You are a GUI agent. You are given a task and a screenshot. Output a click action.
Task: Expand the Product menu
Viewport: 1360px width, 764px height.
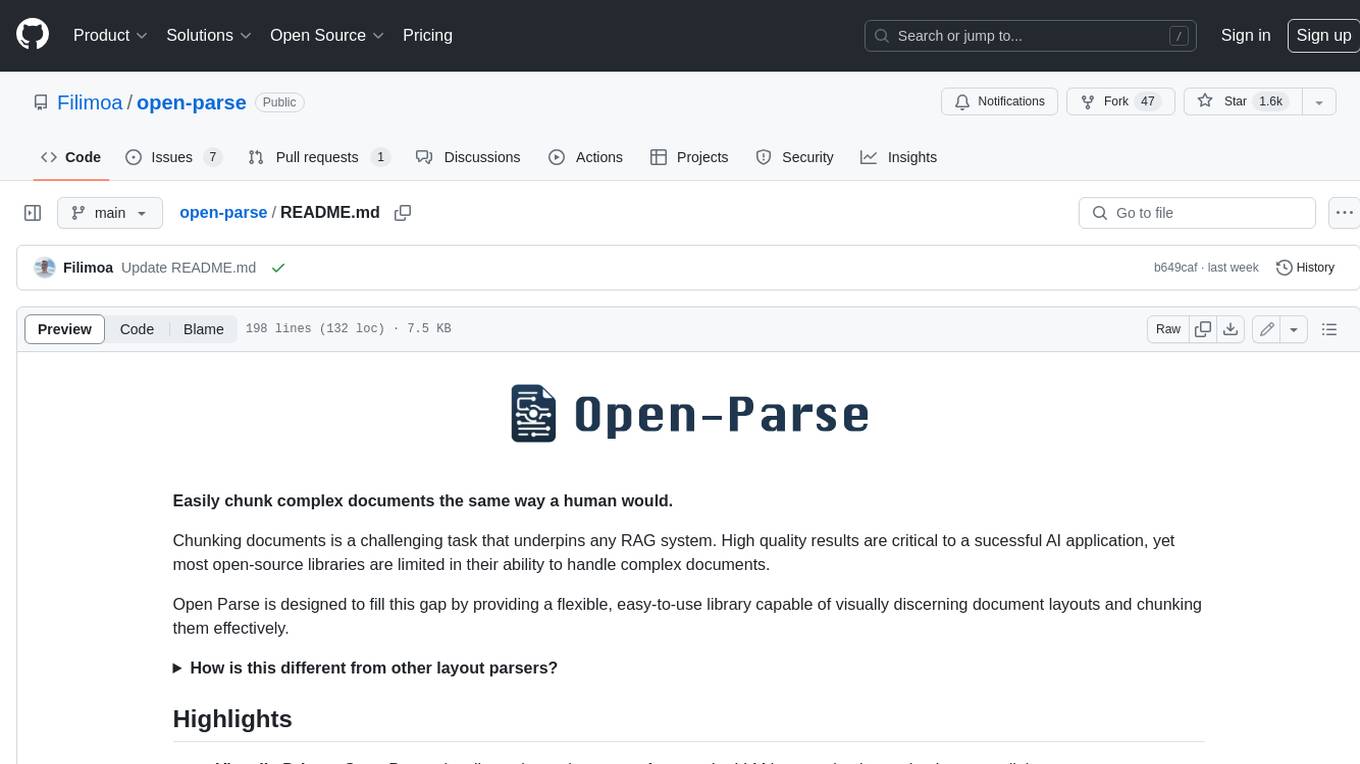[x=110, y=35]
